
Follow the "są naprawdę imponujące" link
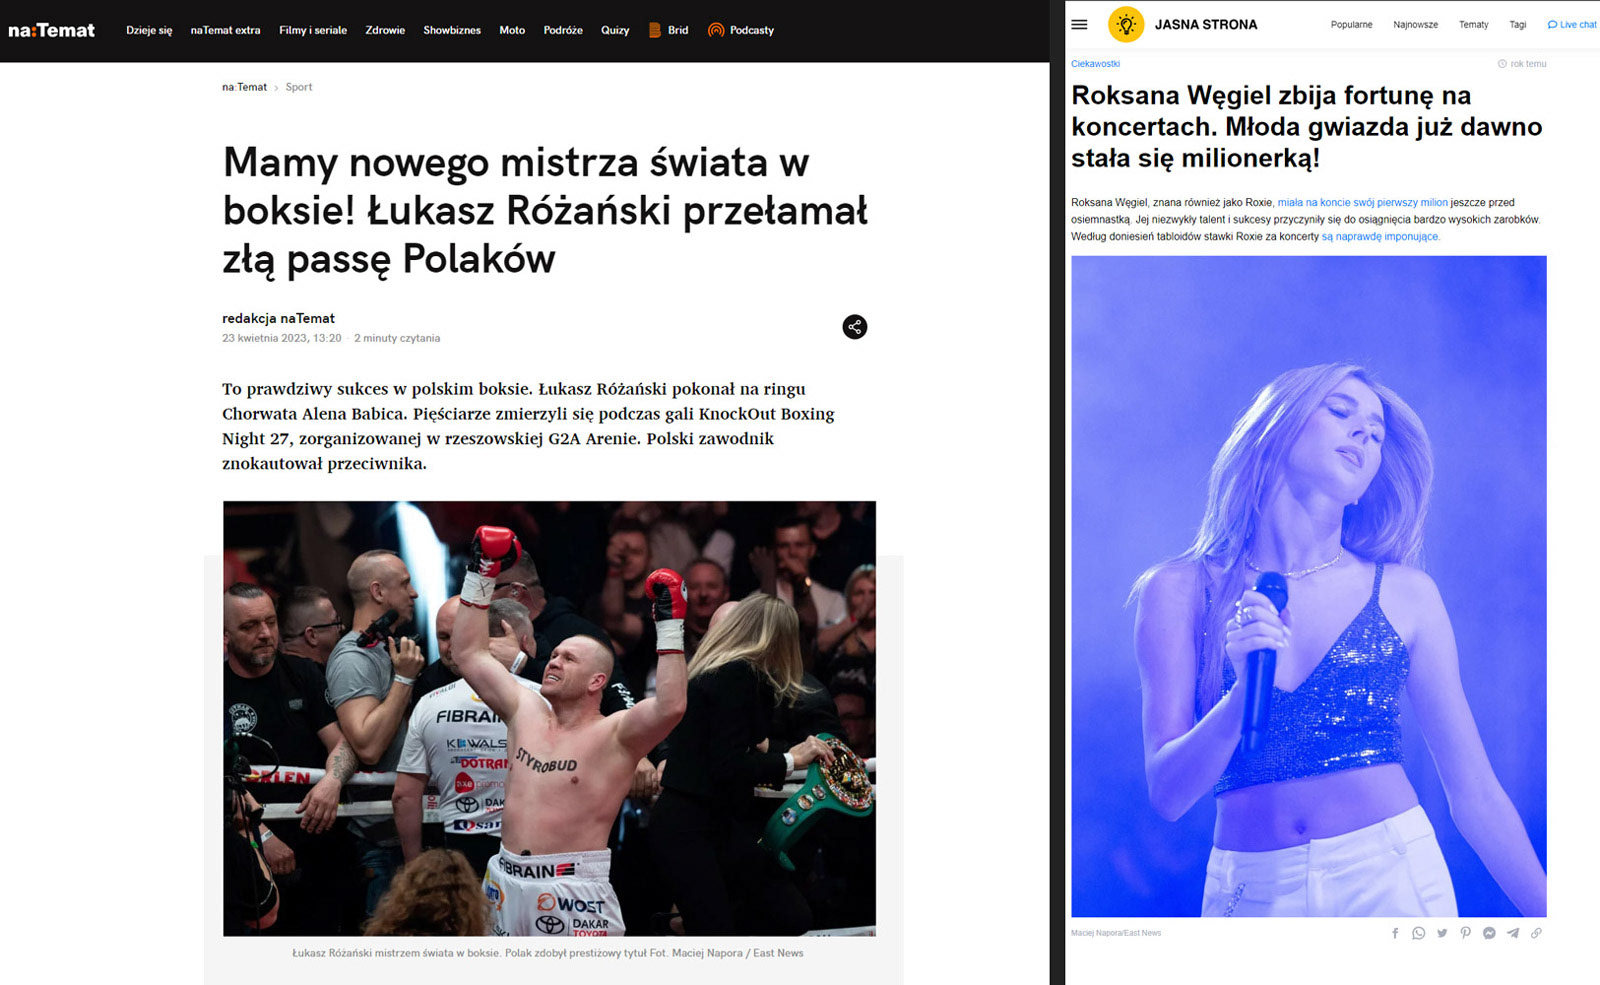(x=1380, y=237)
